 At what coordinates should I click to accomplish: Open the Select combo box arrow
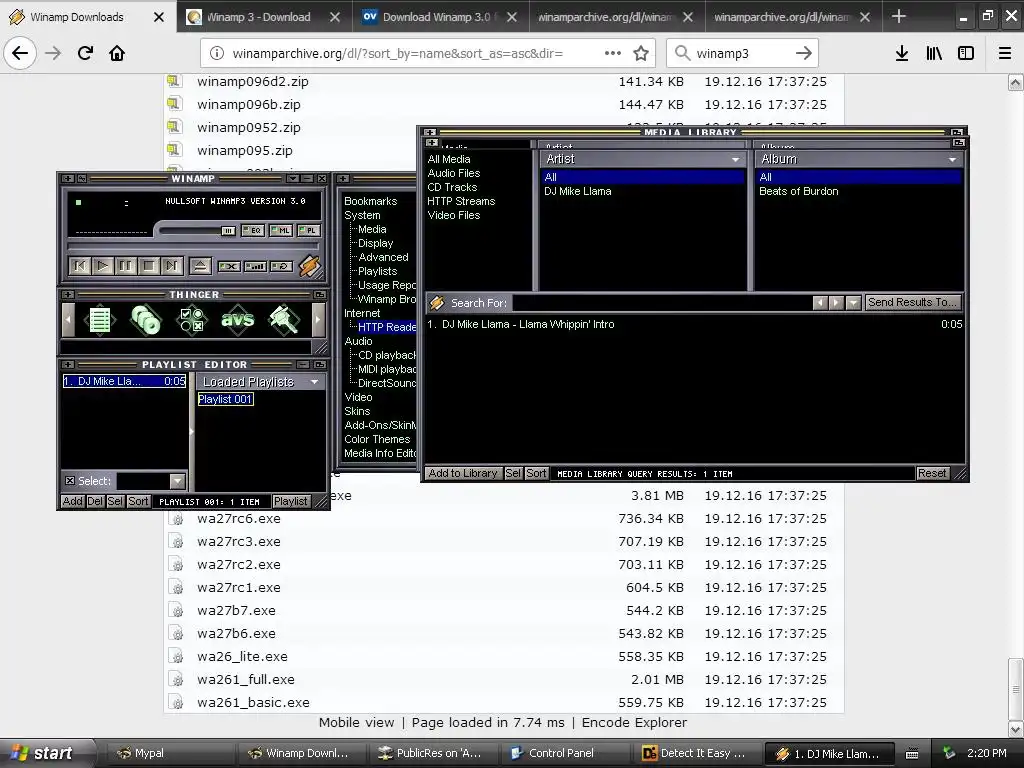(177, 481)
